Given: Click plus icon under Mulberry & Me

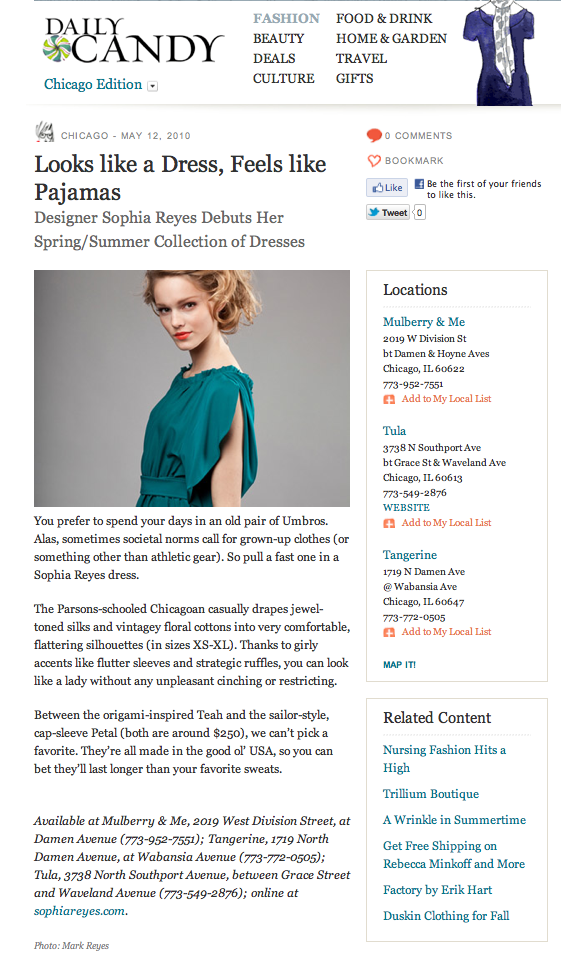Looking at the screenshot, I should (389, 399).
